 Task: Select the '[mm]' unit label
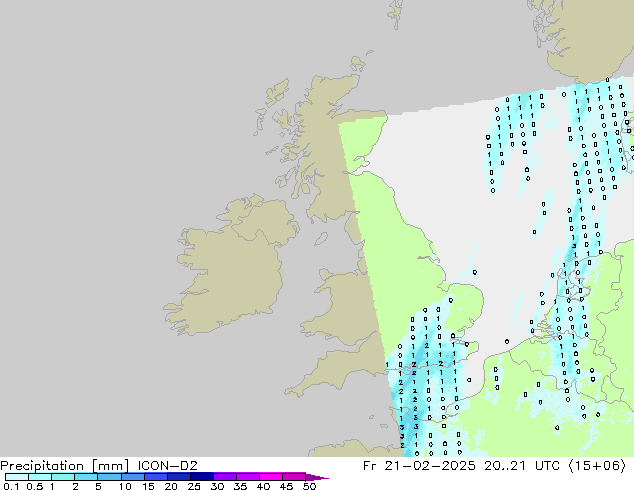(110, 466)
